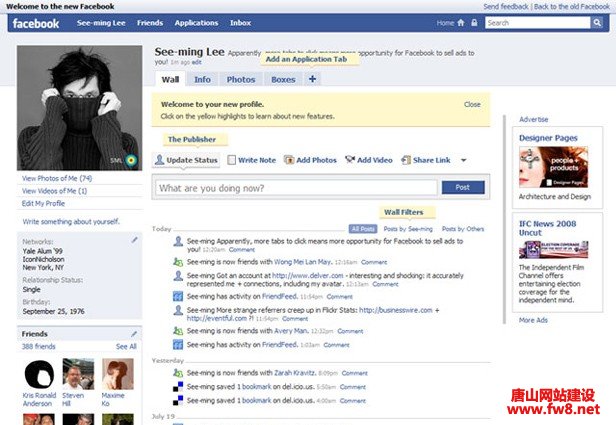
Task: Filter wall to Posts by See-ming
Action: (408, 229)
